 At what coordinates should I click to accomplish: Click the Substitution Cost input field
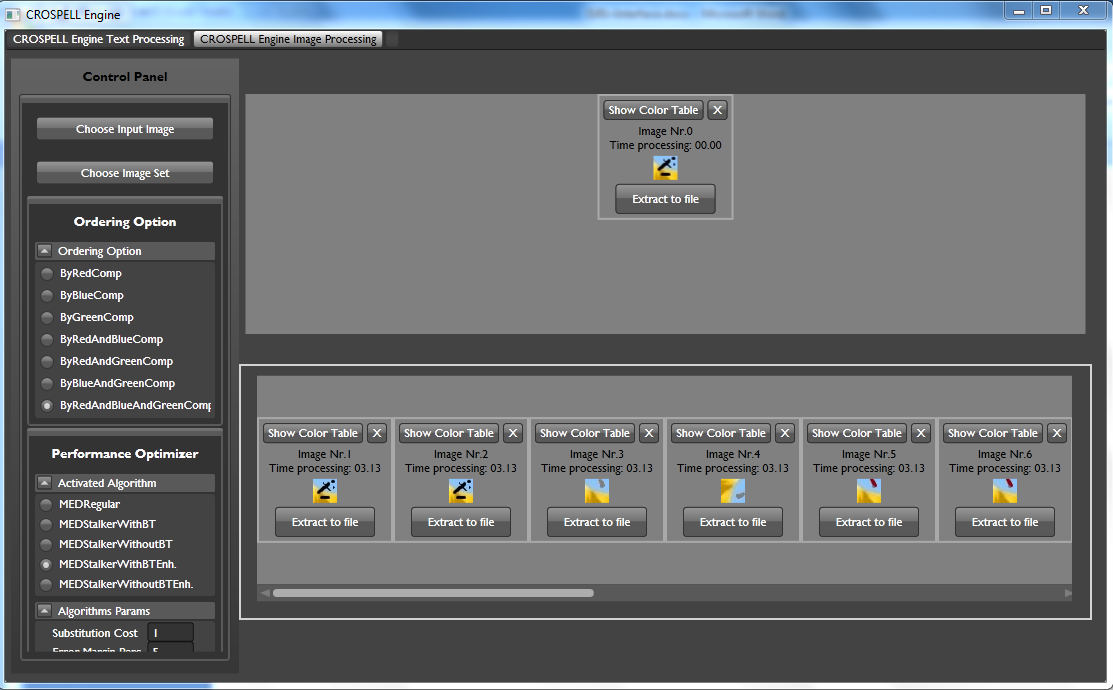[170, 633]
